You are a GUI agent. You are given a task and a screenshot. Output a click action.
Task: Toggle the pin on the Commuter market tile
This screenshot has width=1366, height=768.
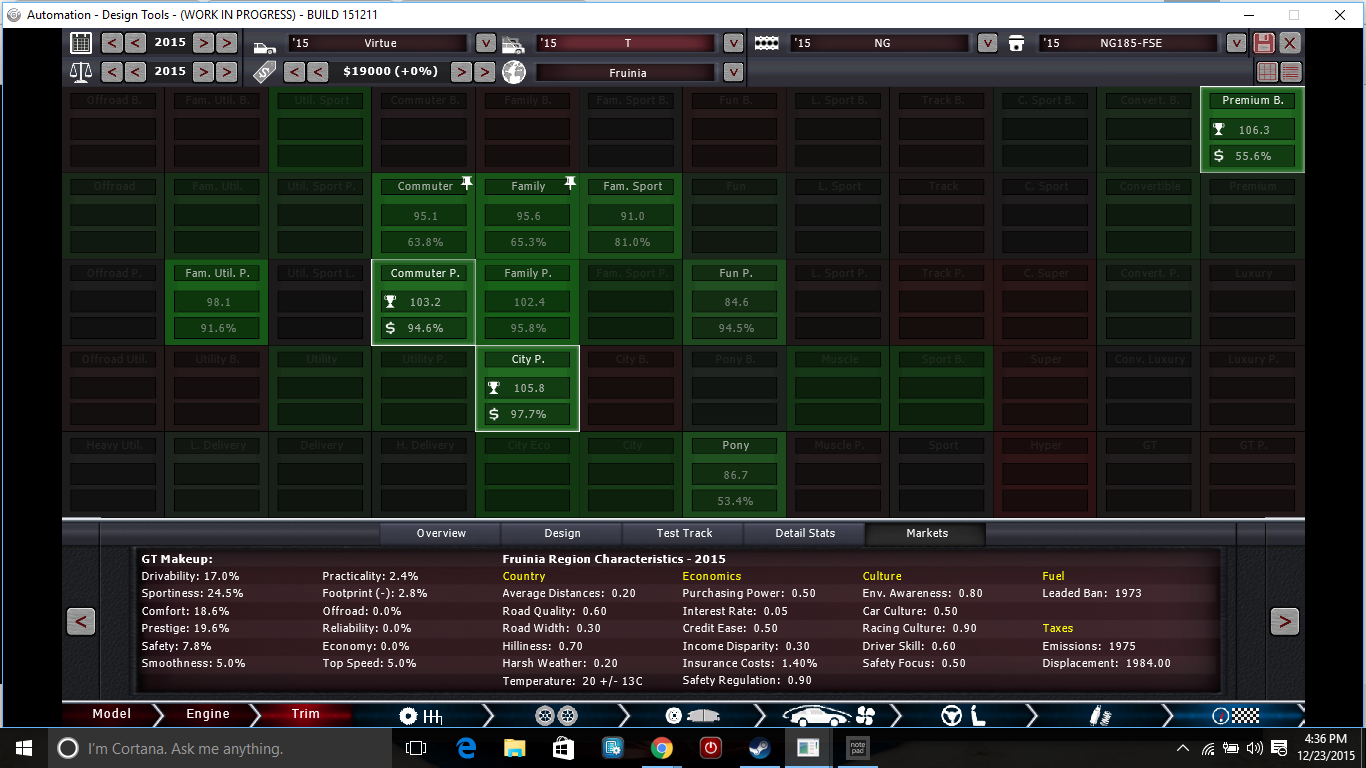tap(466, 183)
